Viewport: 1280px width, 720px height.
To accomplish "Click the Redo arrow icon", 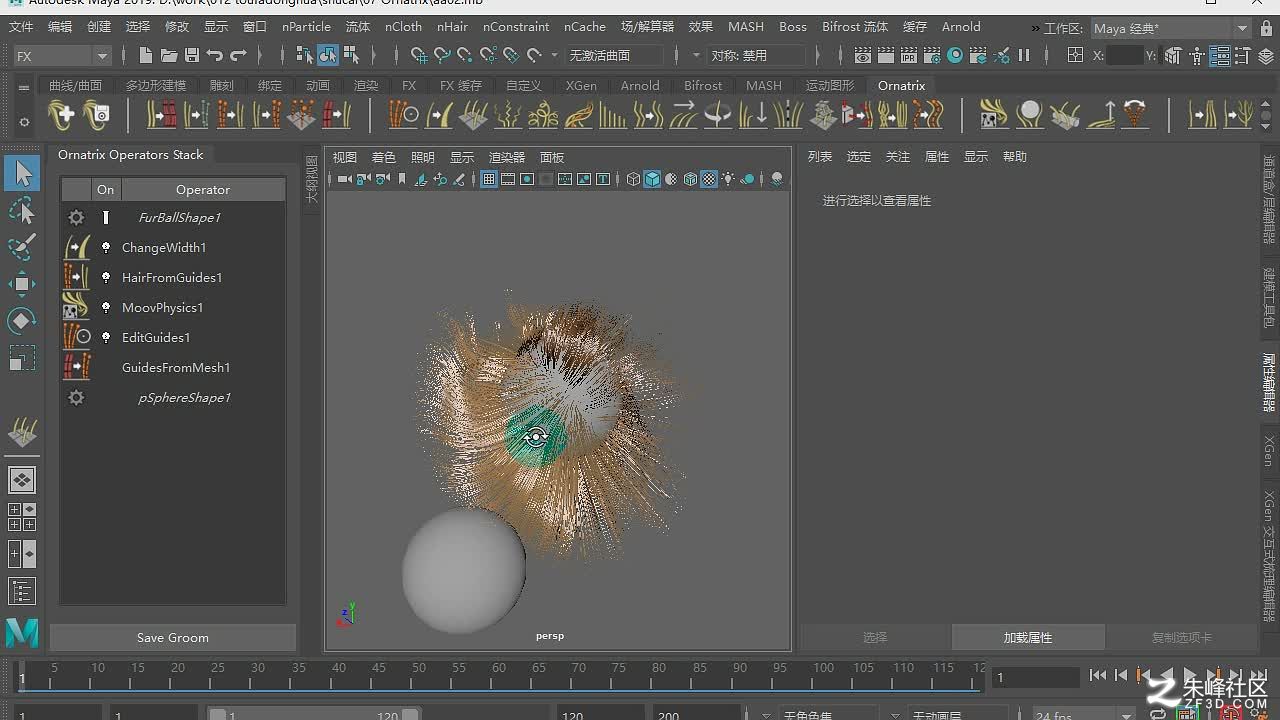I will pyautogui.click(x=238, y=56).
